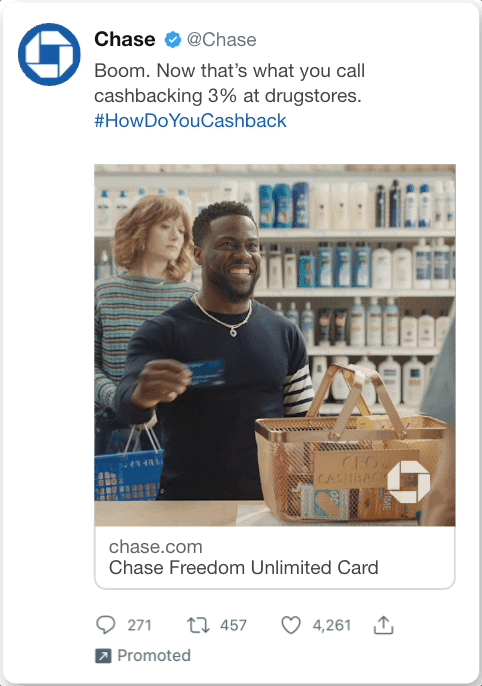This screenshot has height=686, width=482.
Task: Click the Promoted arrow icon
Action: (x=103, y=656)
